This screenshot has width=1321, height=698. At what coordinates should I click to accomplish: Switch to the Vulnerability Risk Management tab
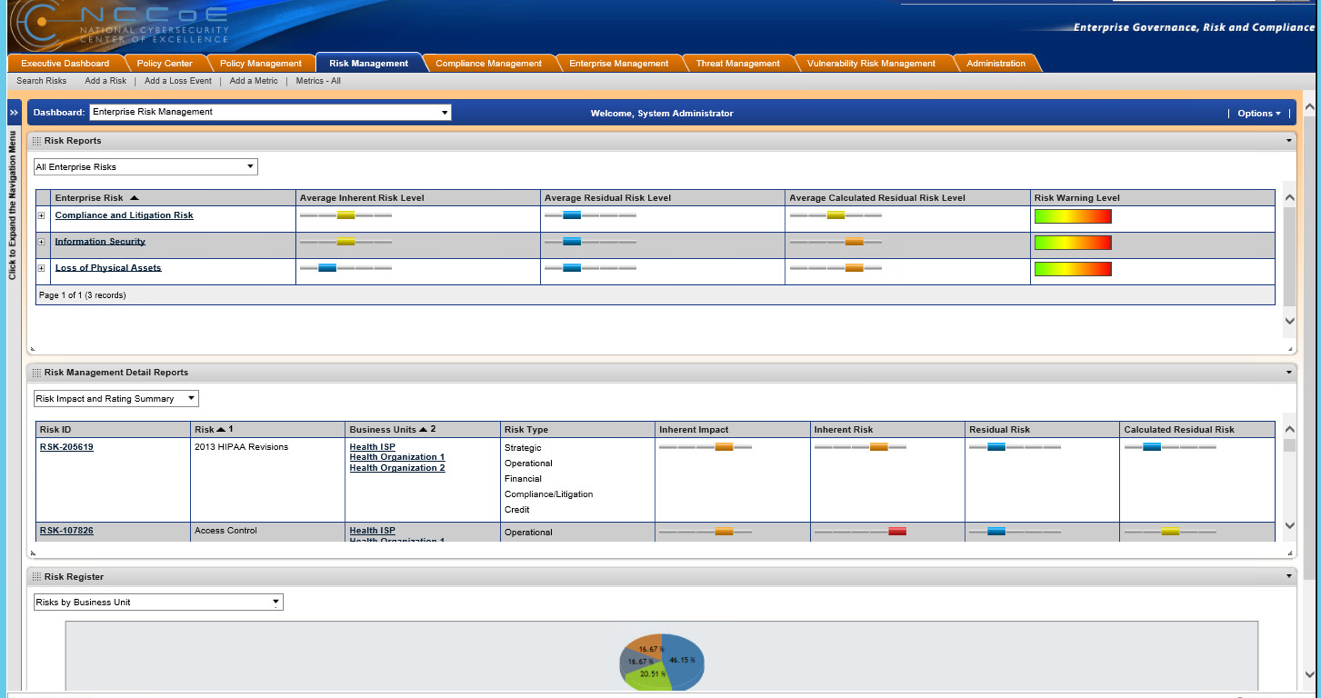click(870, 63)
